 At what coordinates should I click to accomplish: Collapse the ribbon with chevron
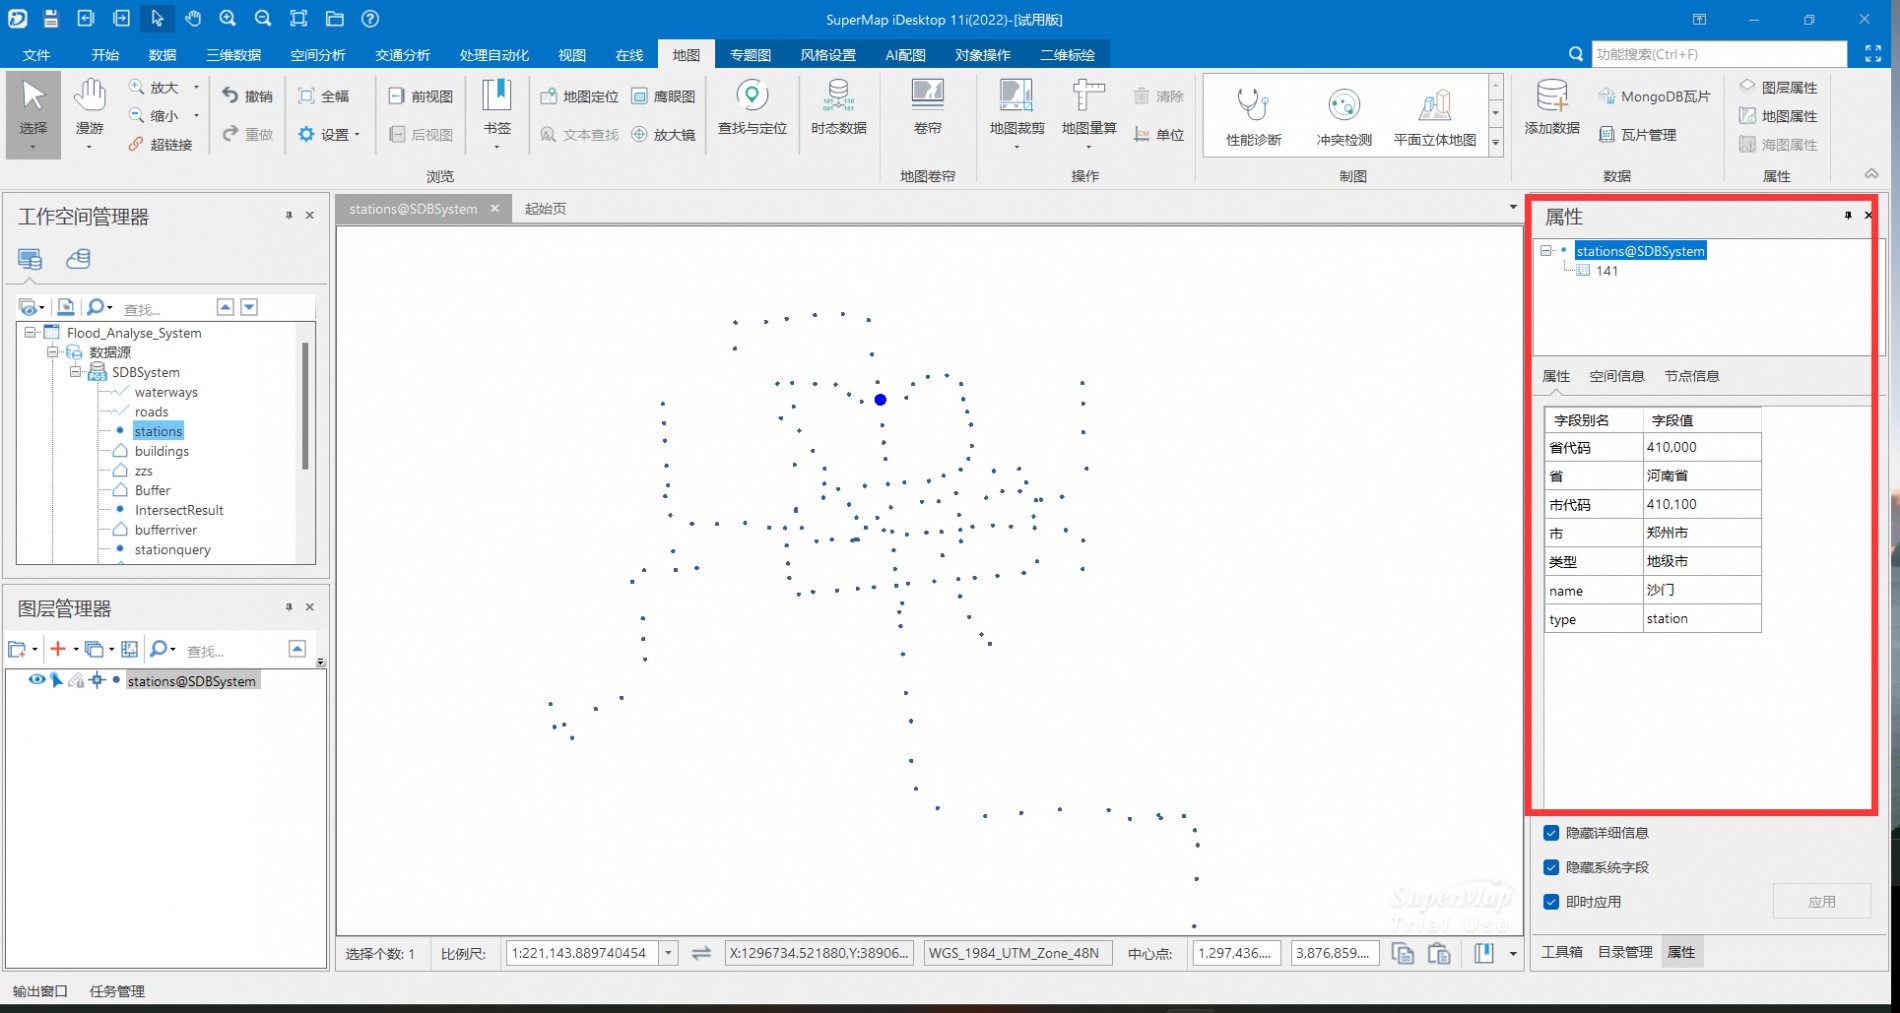click(x=1871, y=173)
